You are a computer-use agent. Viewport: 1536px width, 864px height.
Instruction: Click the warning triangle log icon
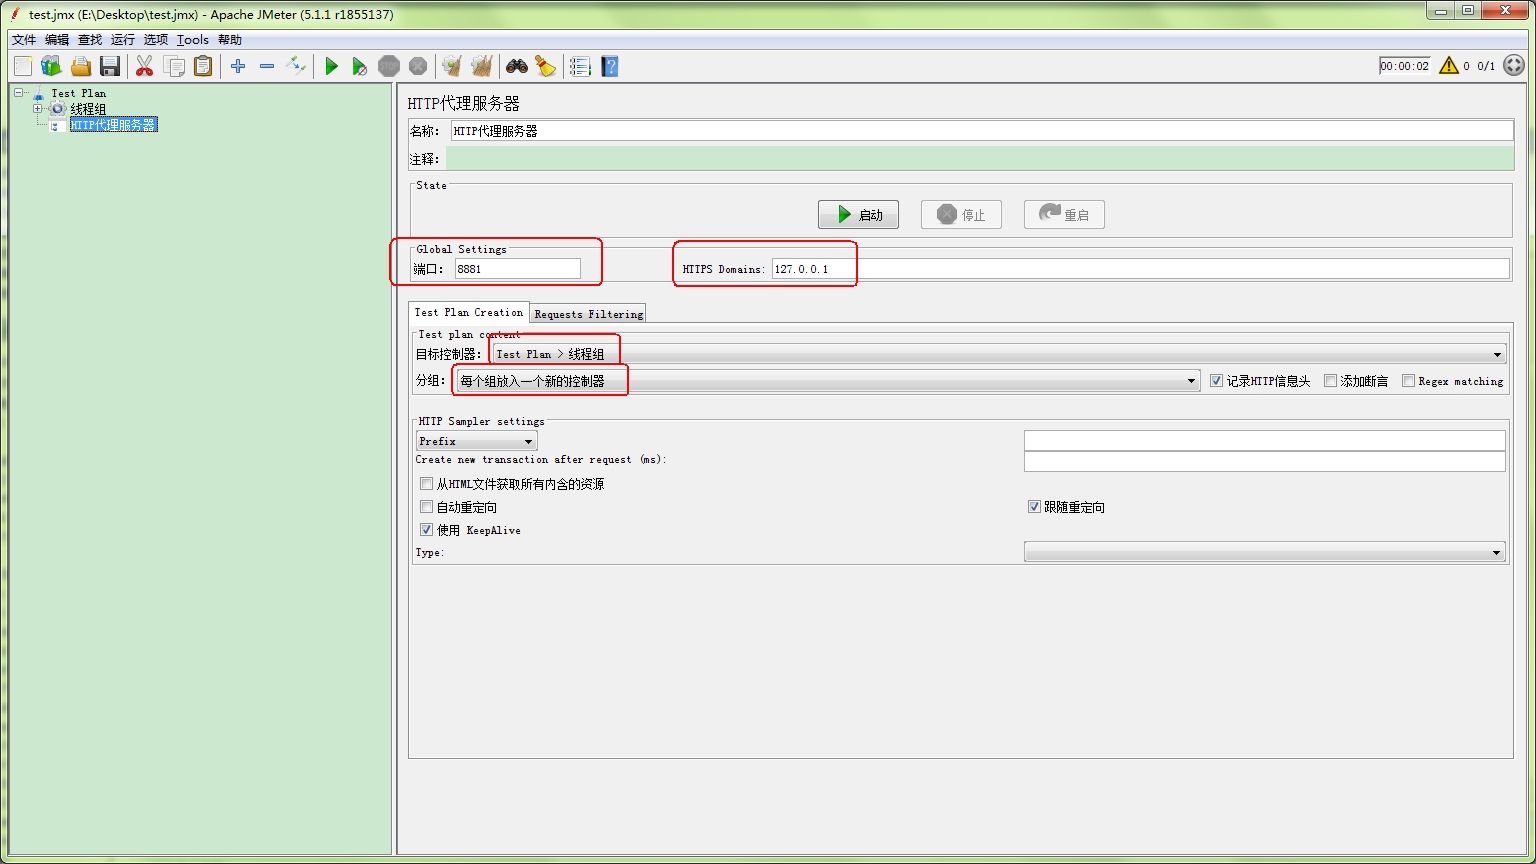(x=1448, y=66)
